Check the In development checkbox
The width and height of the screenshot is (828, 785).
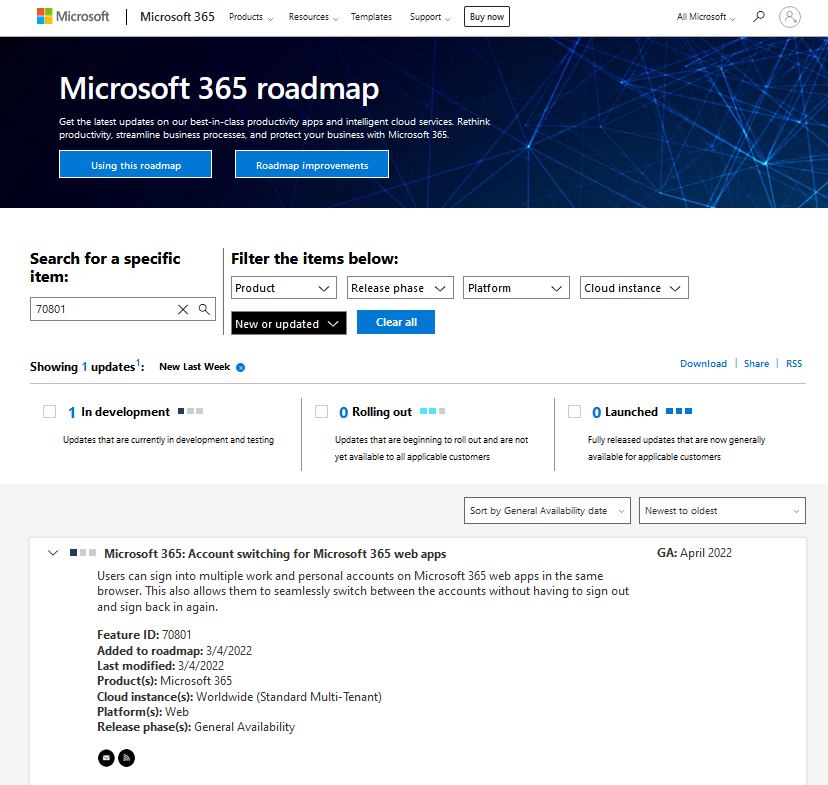[x=50, y=412]
